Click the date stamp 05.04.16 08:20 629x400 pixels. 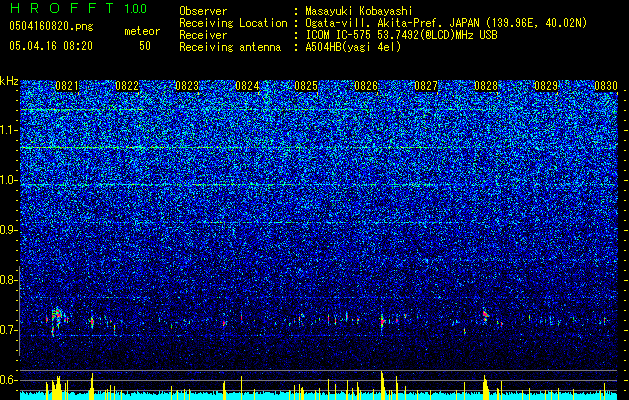51,46
